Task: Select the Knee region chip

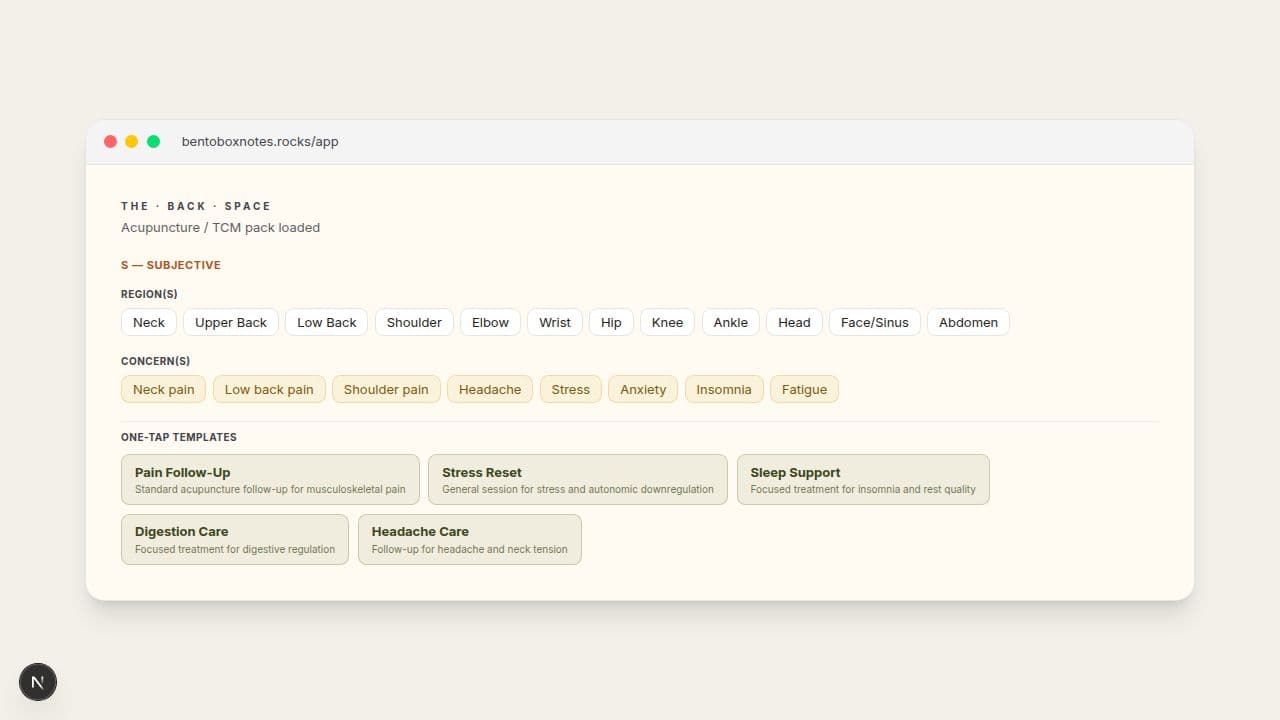Action: pyautogui.click(x=667, y=322)
